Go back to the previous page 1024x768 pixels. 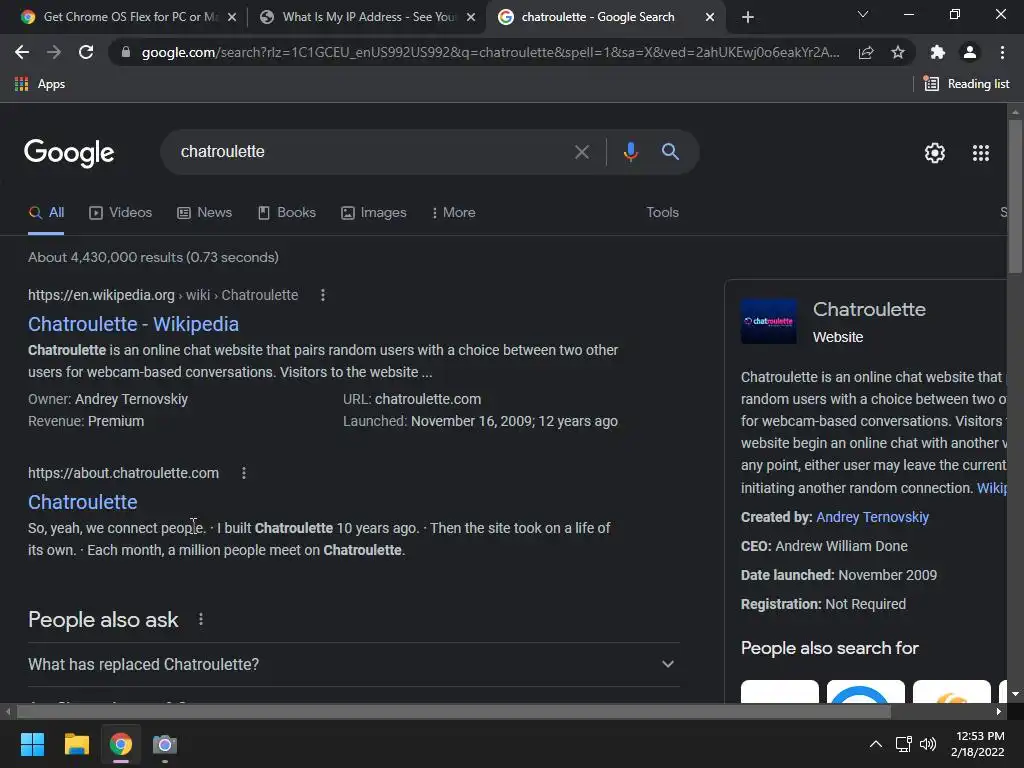[22, 52]
